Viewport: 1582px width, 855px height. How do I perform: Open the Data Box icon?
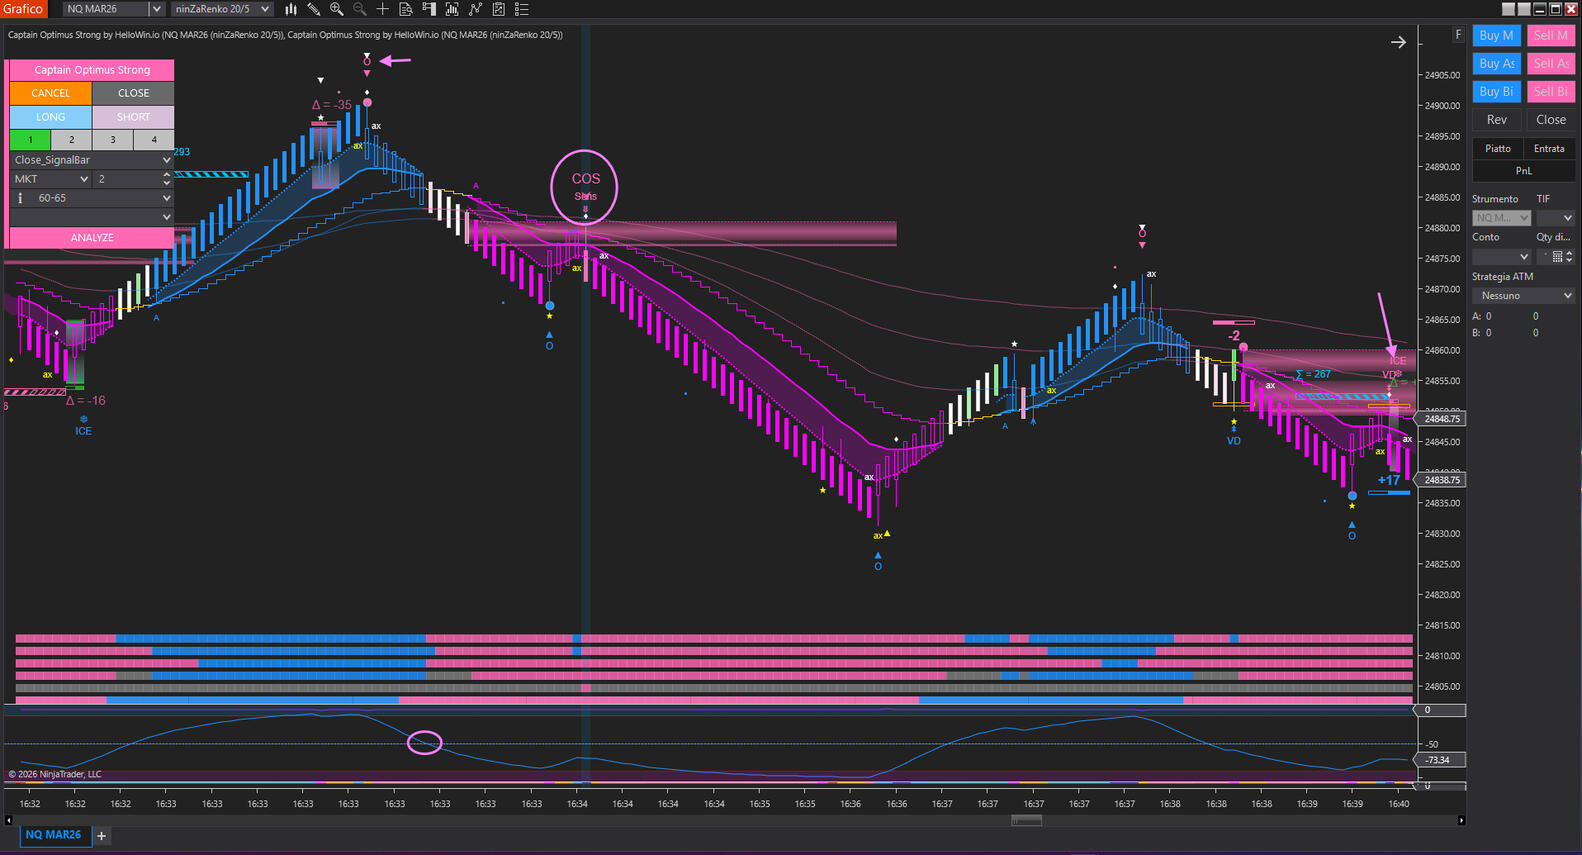(x=406, y=9)
